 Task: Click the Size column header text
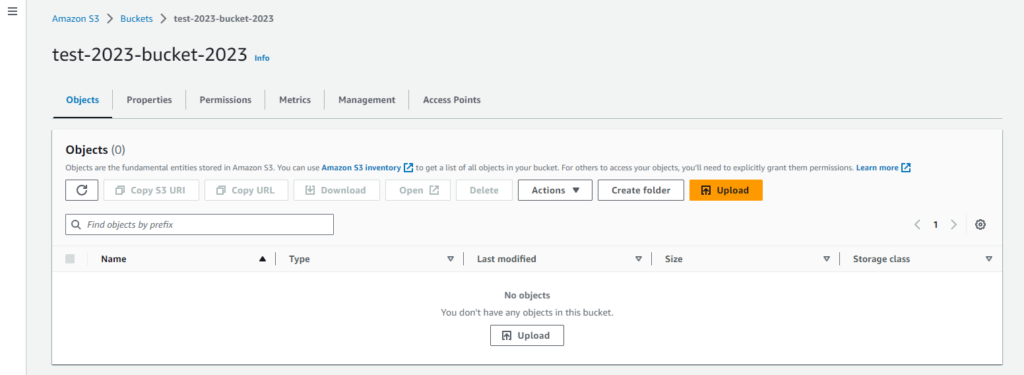(x=673, y=259)
